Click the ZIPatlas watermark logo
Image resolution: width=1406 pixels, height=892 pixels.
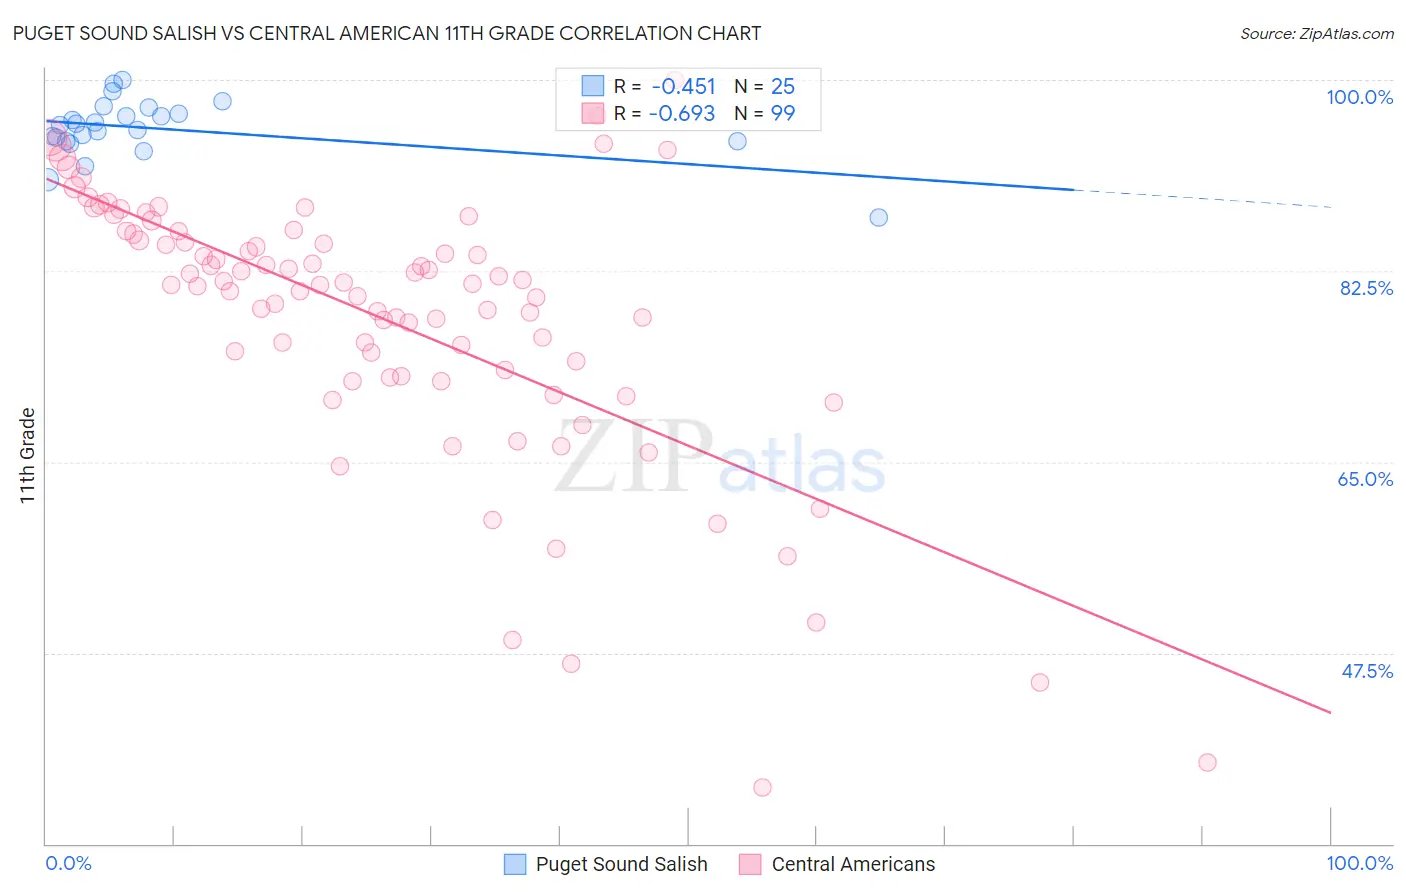click(720, 459)
